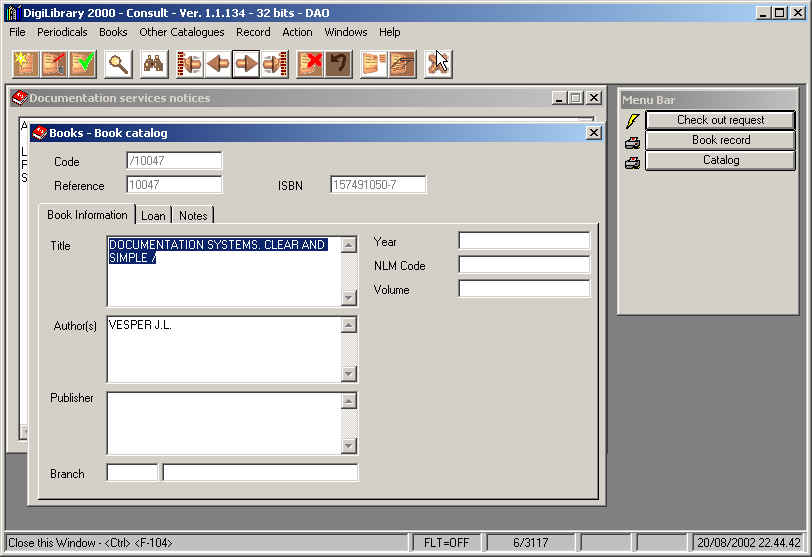This screenshot has width=812, height=557.
Task: Click the delete record red X icon
Action: coord(310,64)
